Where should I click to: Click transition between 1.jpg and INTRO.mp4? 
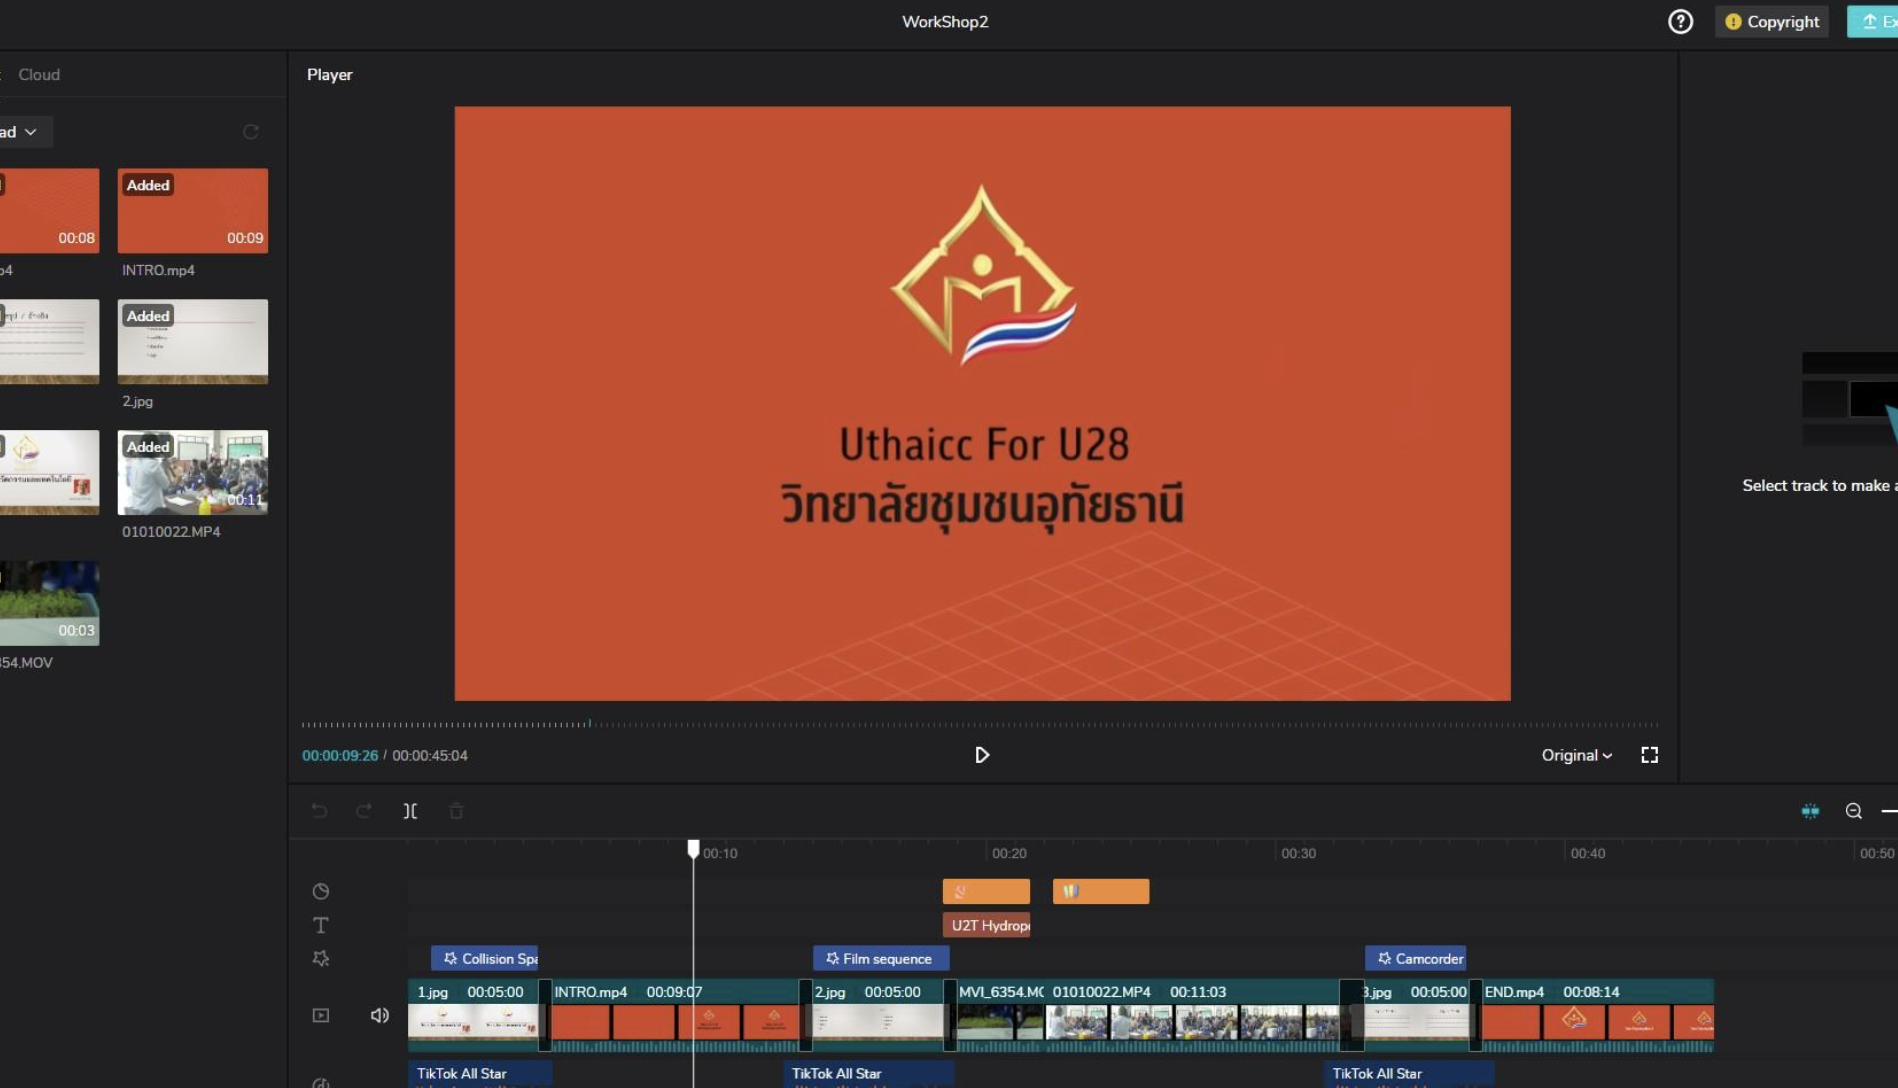[545, 1015]
